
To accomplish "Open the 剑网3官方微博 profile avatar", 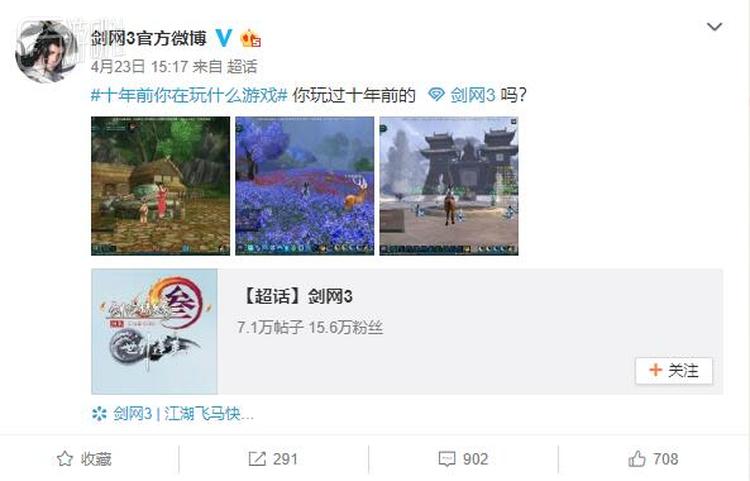I will [46, 51].
